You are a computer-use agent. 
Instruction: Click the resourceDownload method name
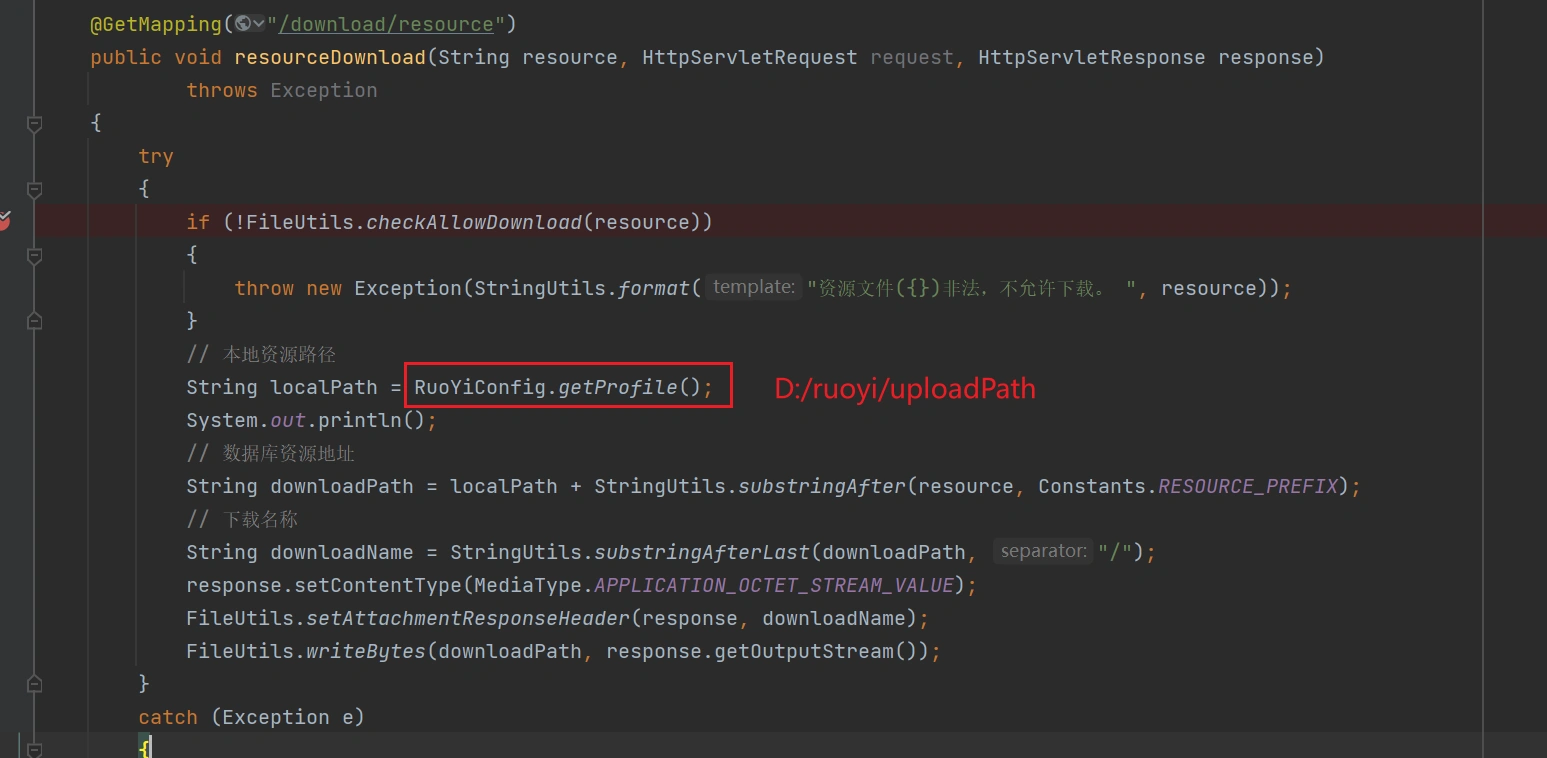[330, 57]
